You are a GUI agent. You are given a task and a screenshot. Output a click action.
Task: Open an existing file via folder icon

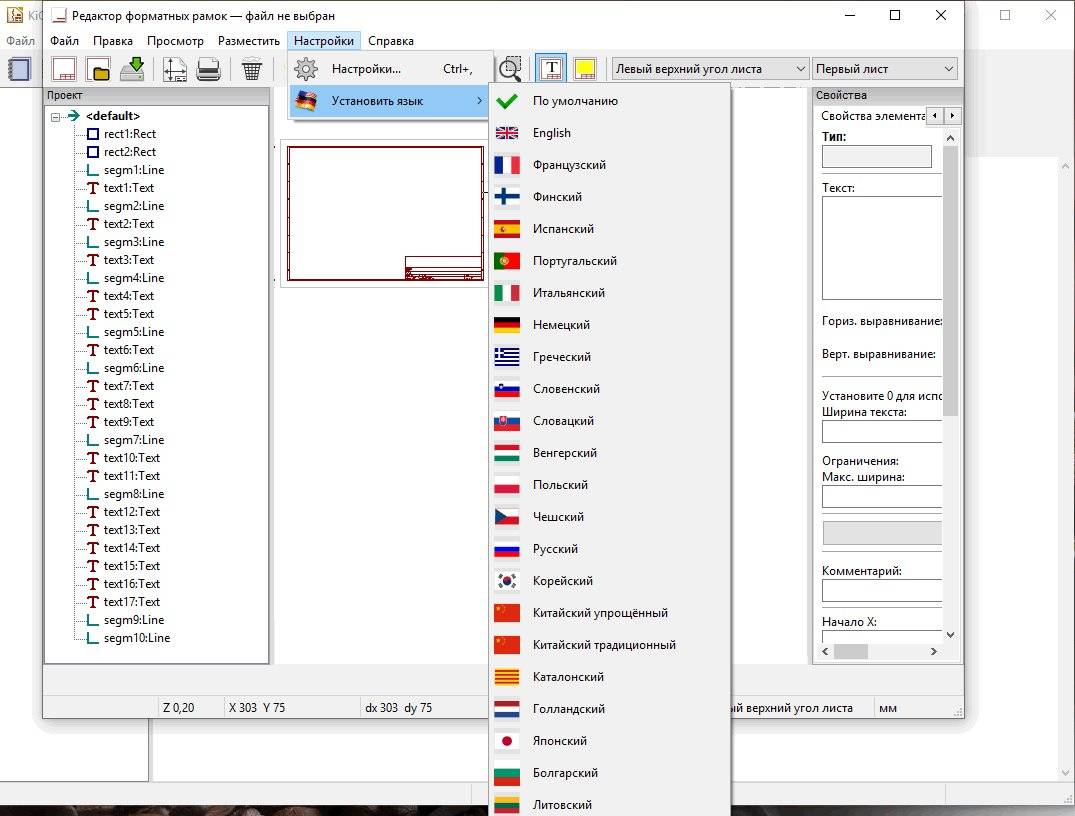pos(98,69)
